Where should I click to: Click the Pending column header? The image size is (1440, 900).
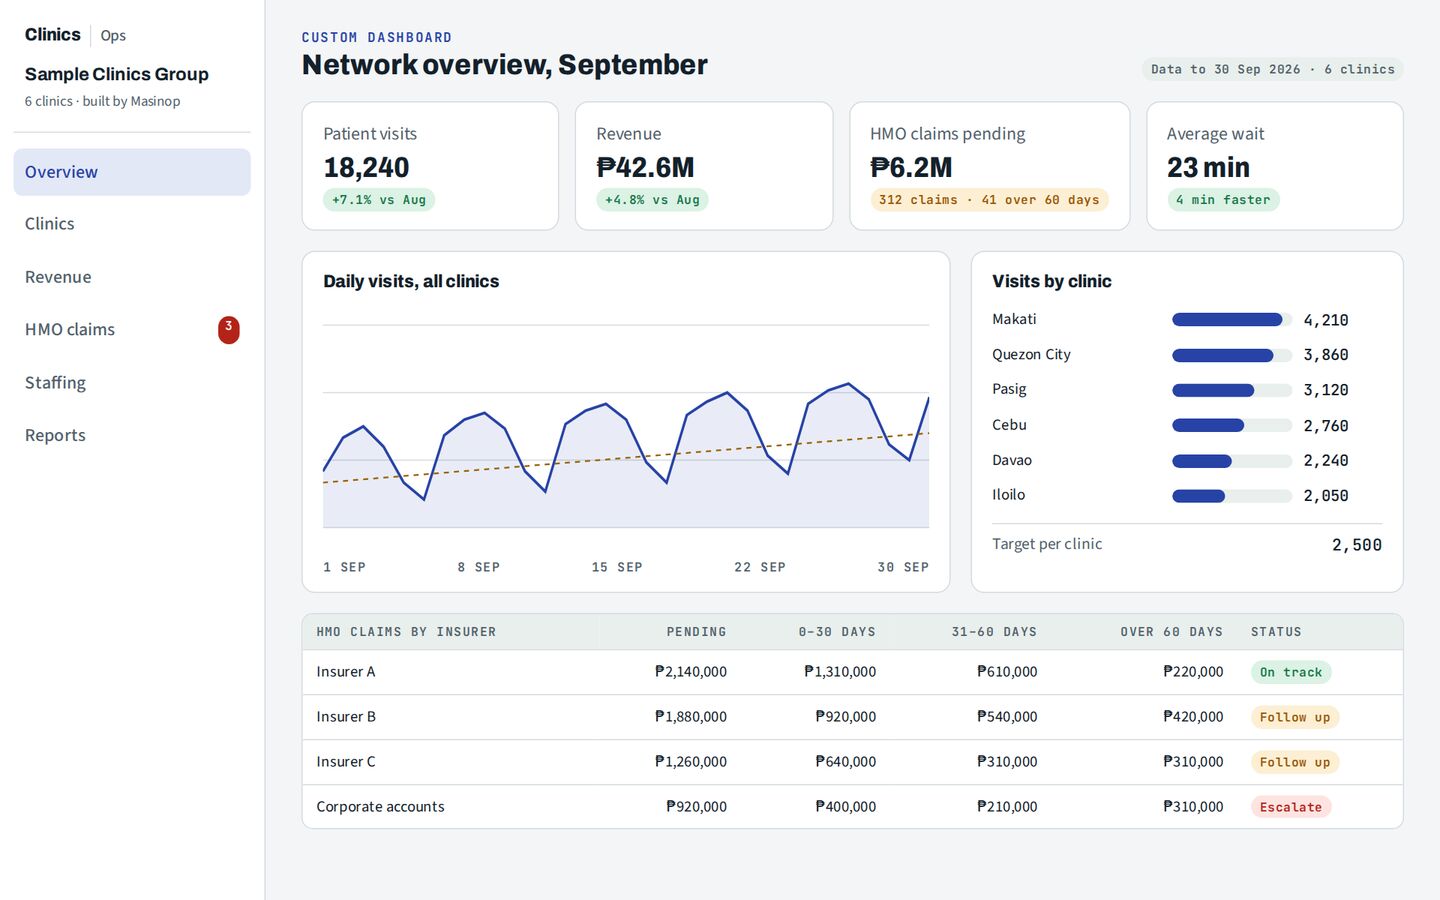(x=697, y=632)
